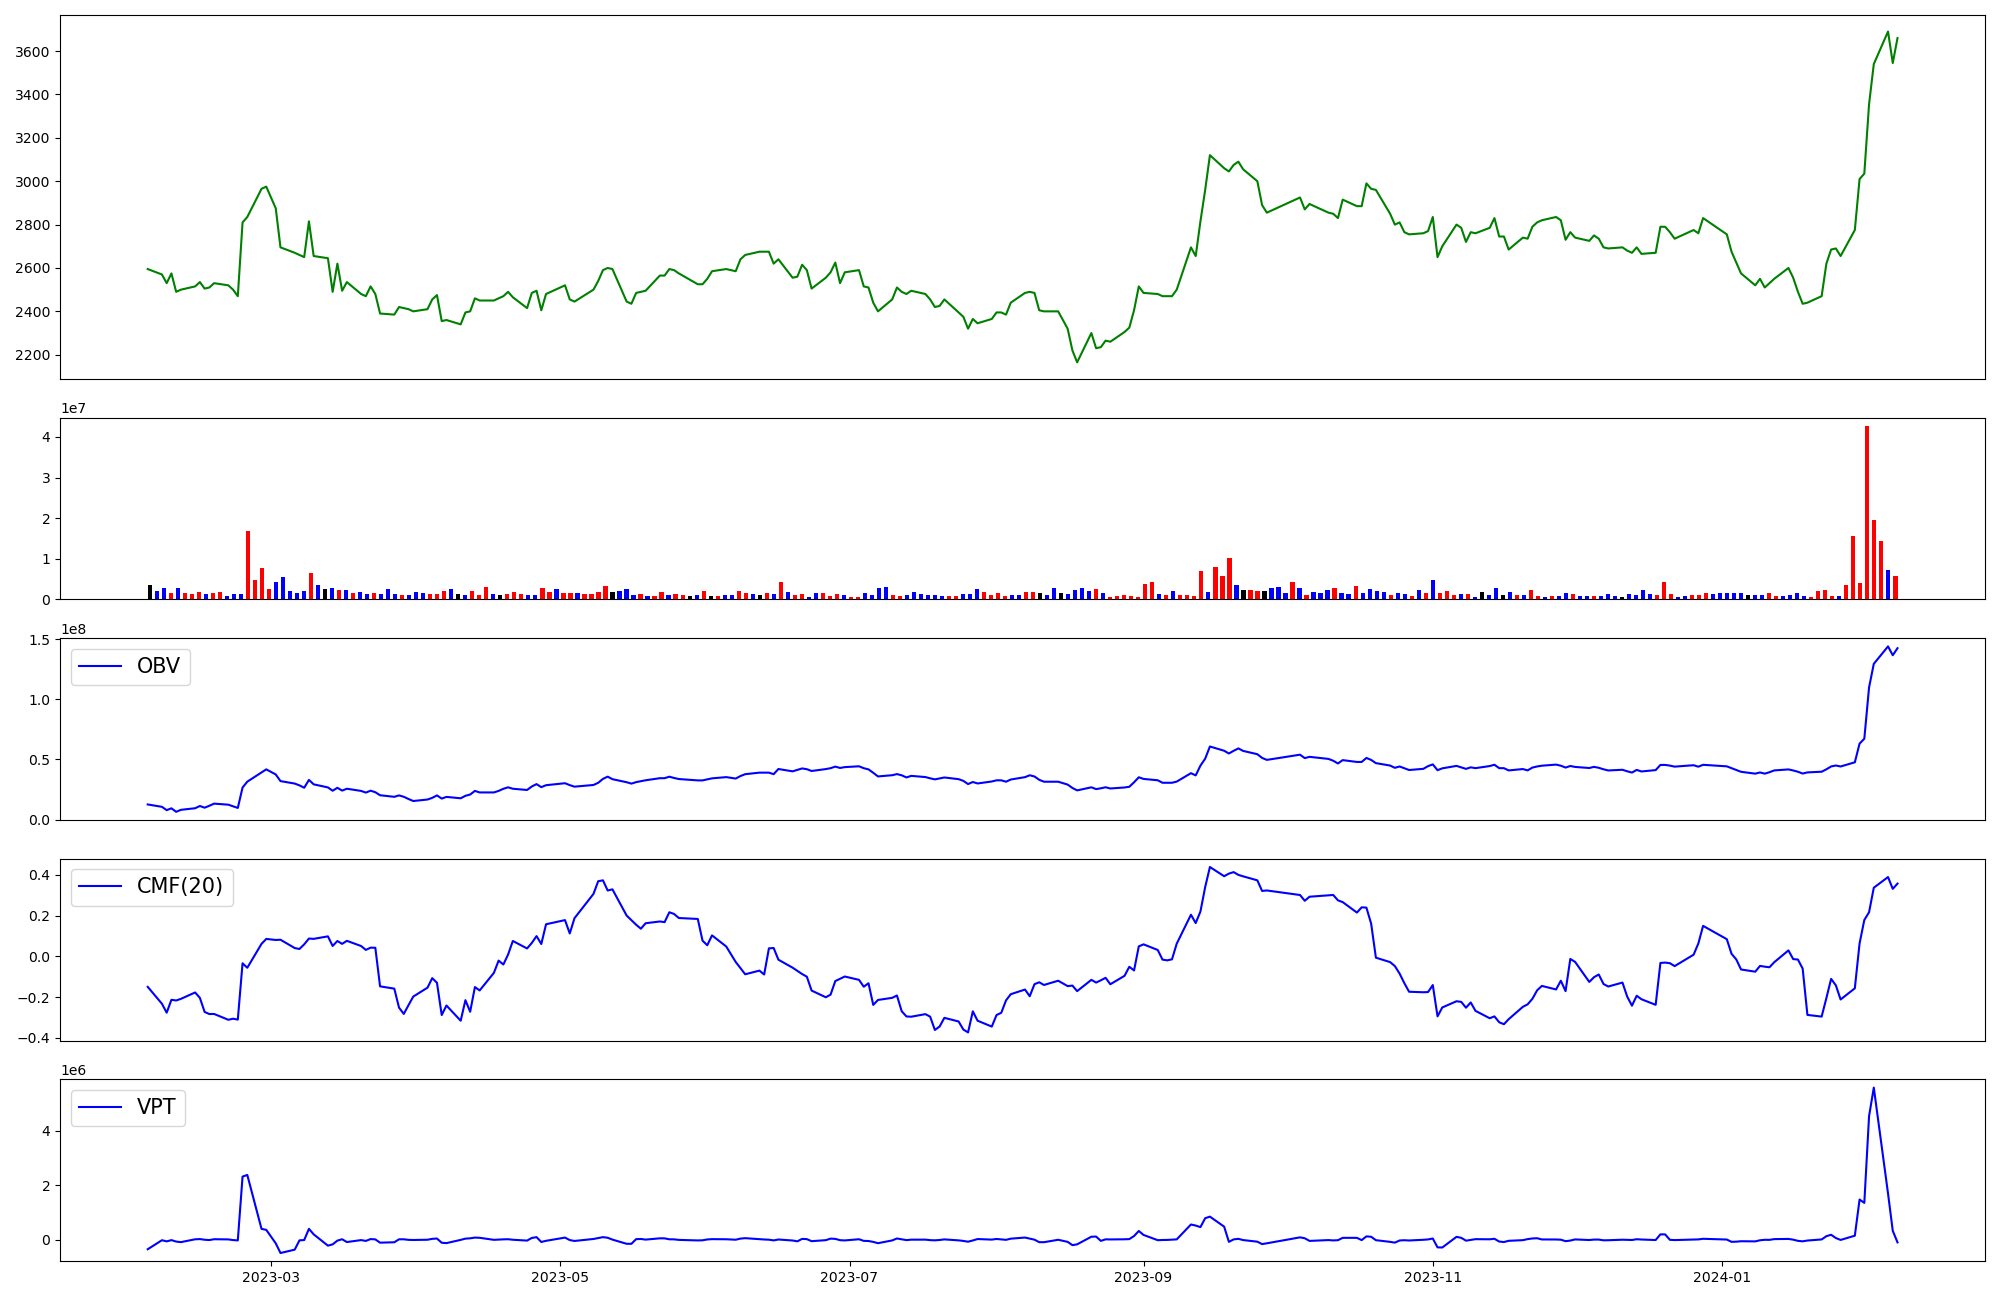Image resolution: width=2000 pixels, height=1300 pixels.
Task: Click the VPT legend label
Action: click(156, 1107)
